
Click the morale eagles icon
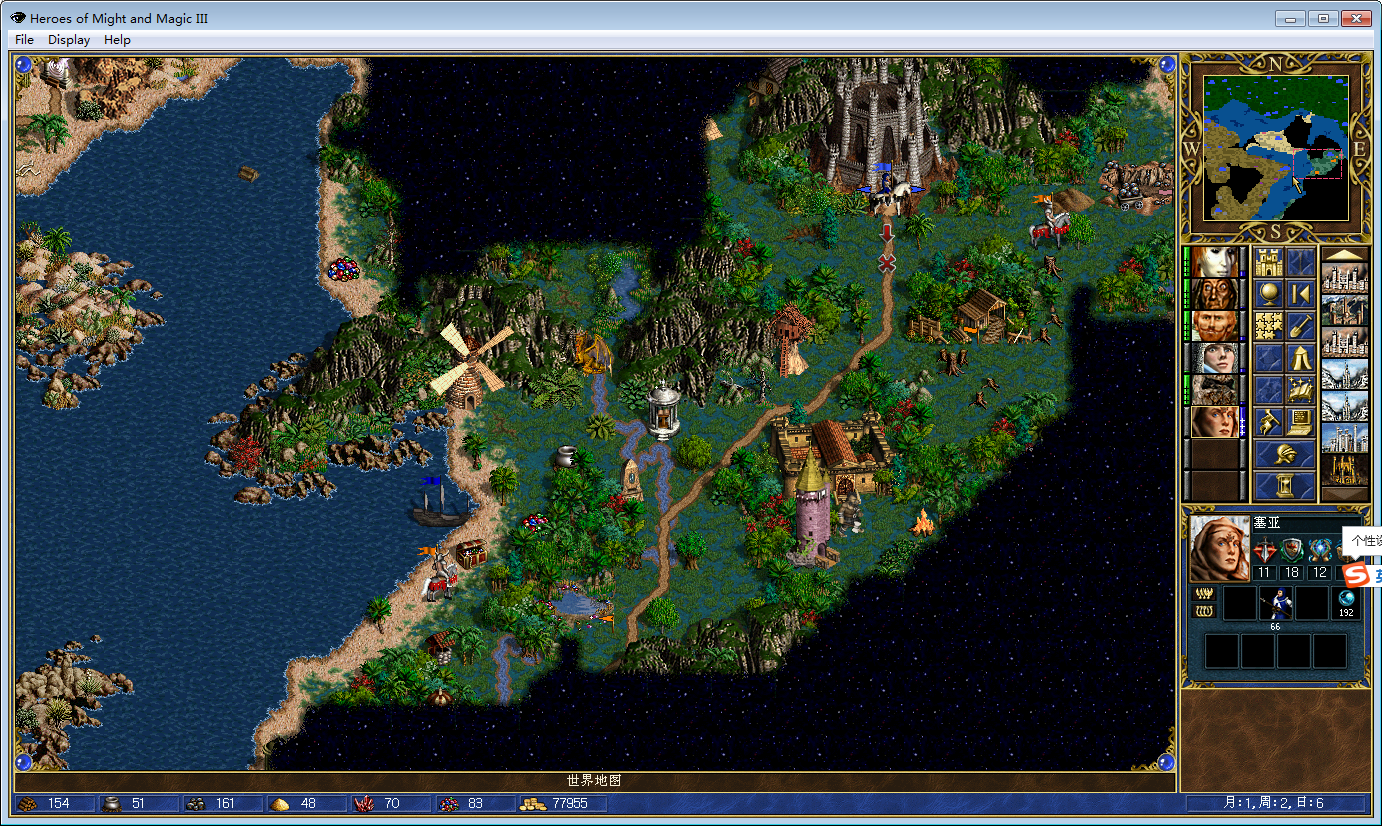1204,593
